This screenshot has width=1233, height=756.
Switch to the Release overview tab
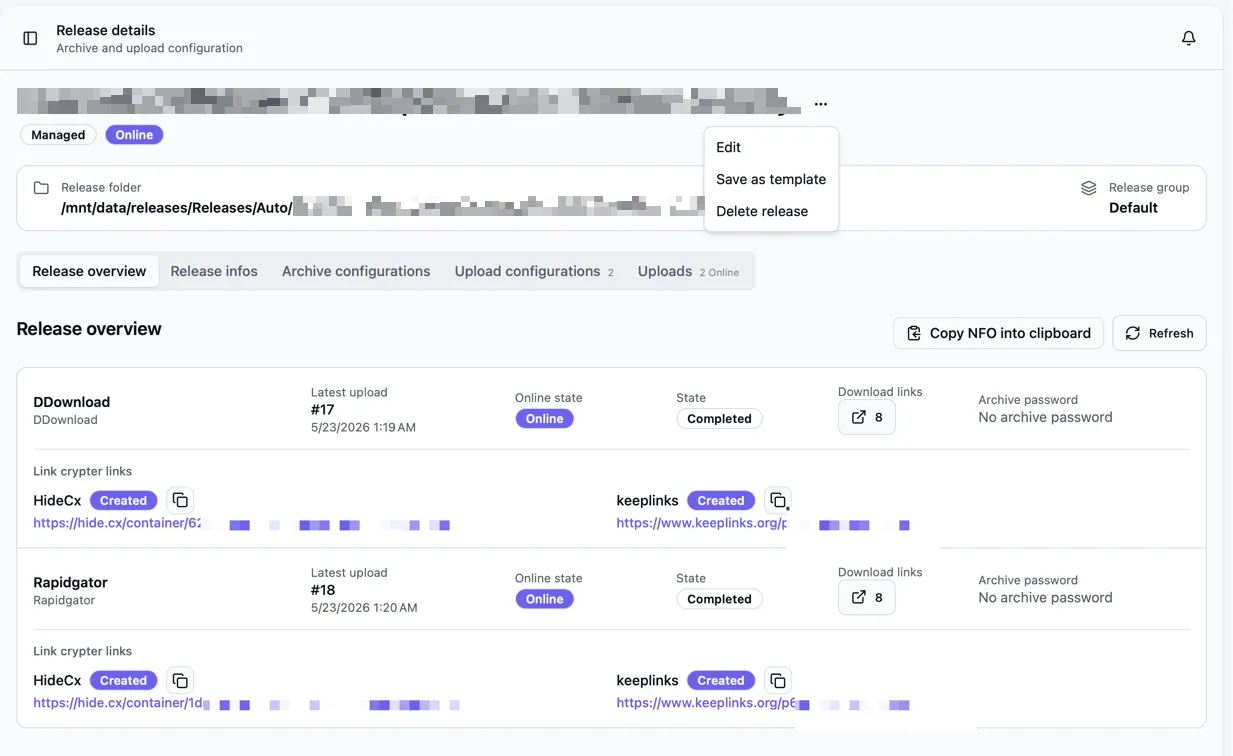[x=89, y=271]
